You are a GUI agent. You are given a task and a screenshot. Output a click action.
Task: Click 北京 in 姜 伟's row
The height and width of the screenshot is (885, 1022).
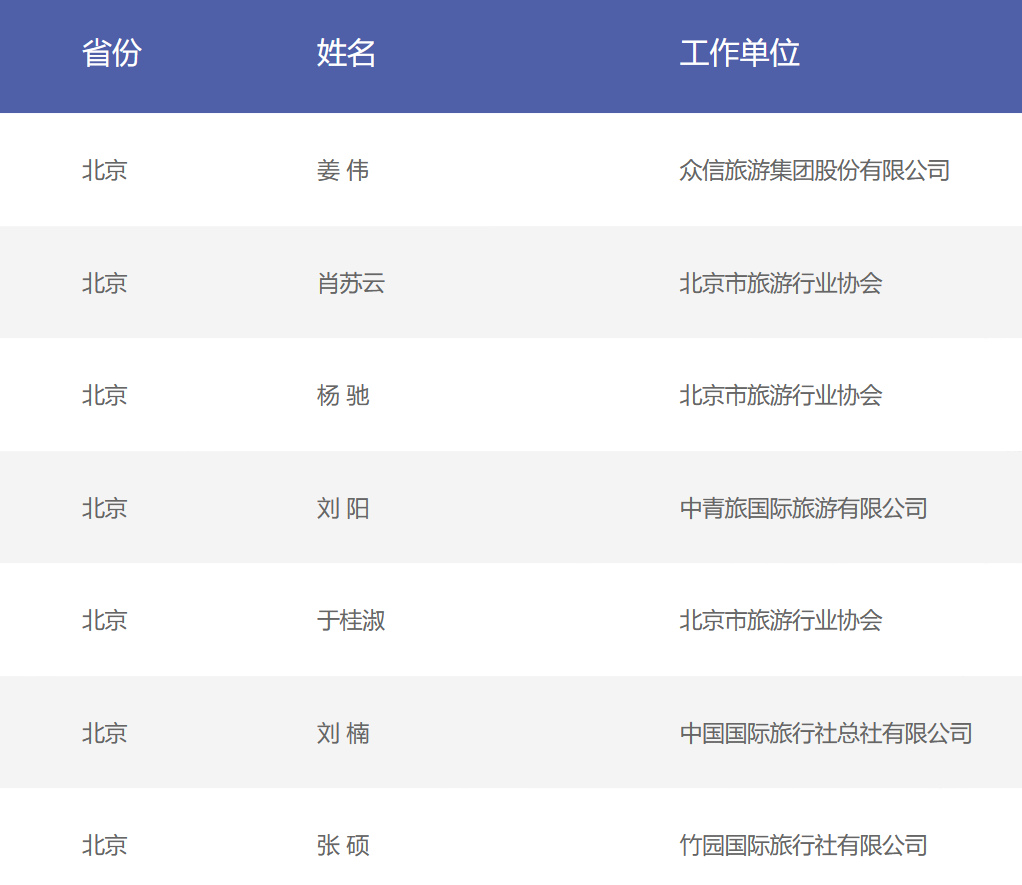(x=104, y=171)
